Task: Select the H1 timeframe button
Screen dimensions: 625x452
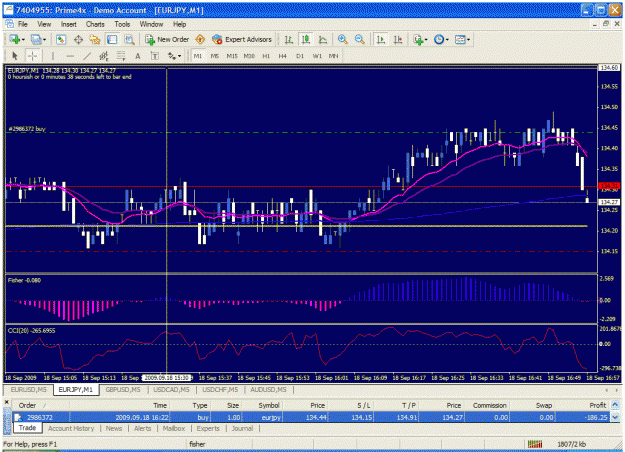Action: pos(266,56)
